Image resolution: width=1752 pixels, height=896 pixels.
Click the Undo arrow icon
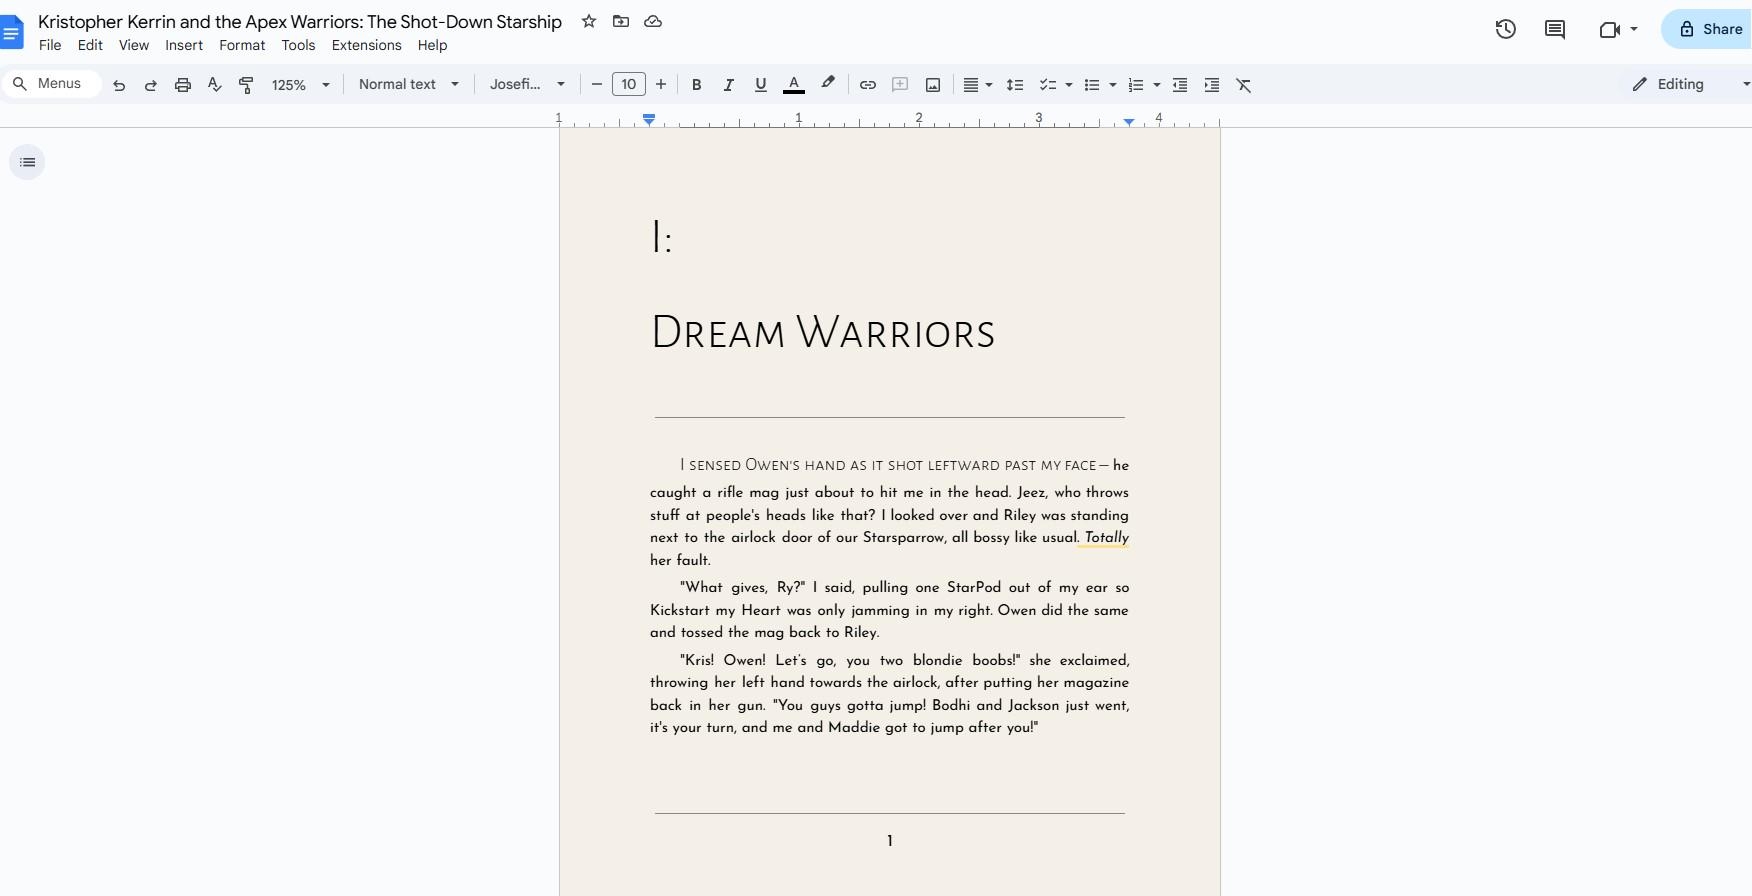(119, 85)
